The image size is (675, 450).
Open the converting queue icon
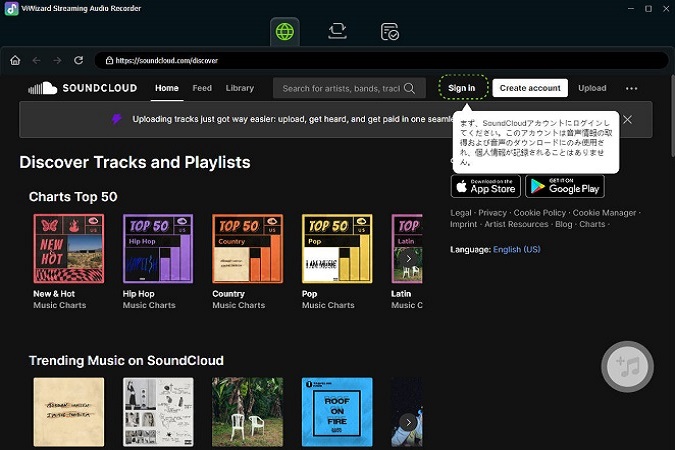pos(337,31)
